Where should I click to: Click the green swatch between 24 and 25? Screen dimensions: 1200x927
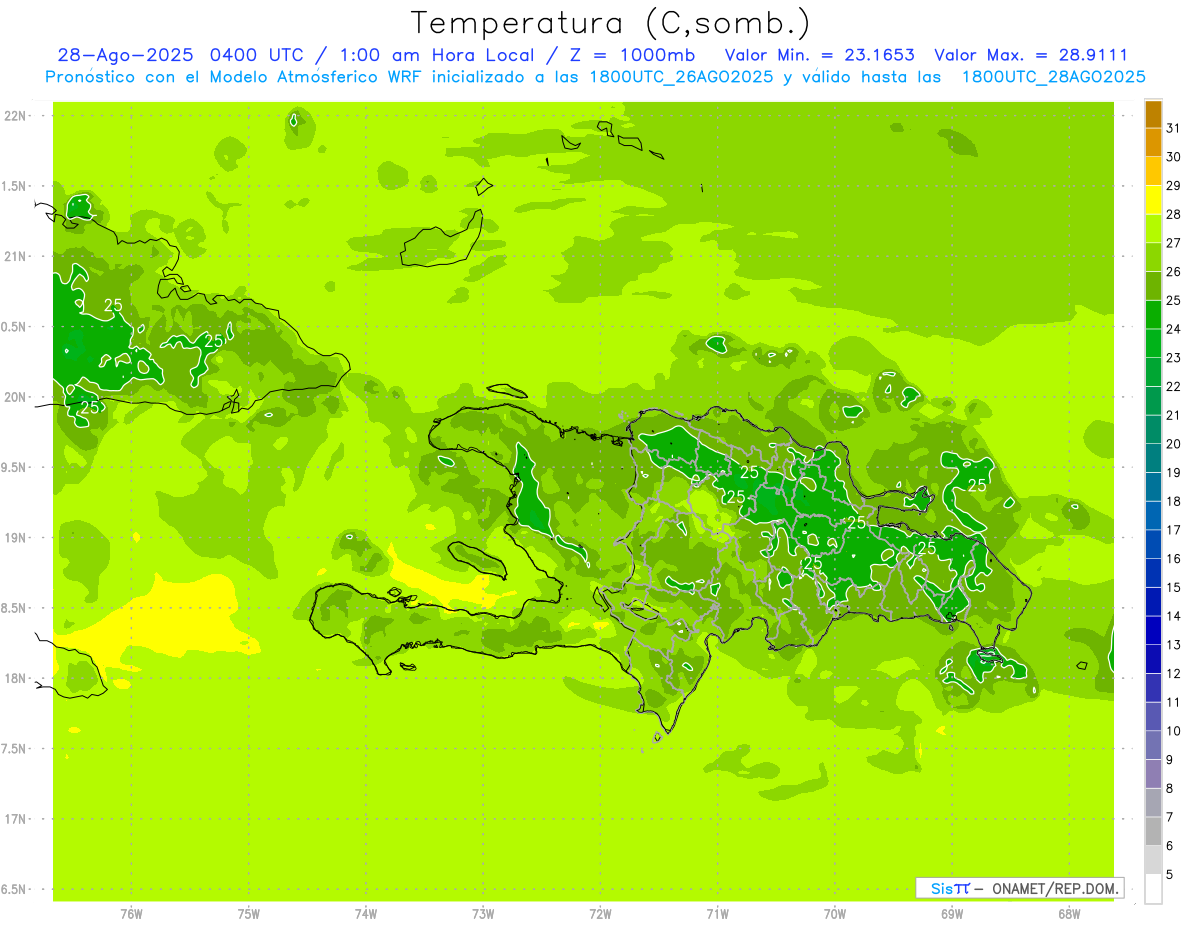coord(1154,315)
